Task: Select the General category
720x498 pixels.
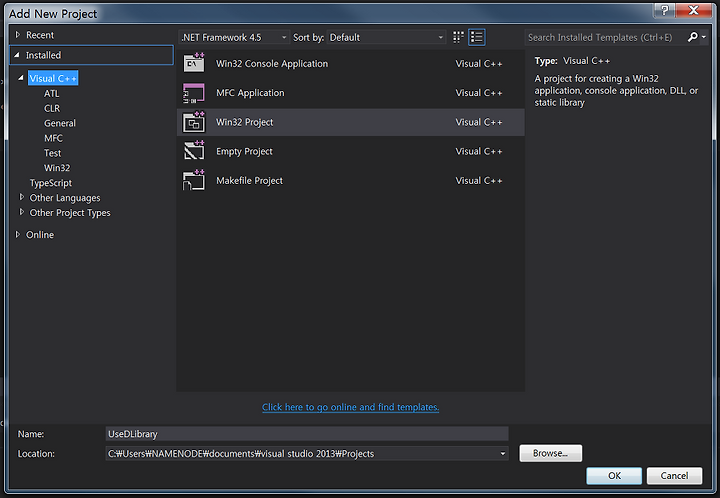Action: coord(60,123)
